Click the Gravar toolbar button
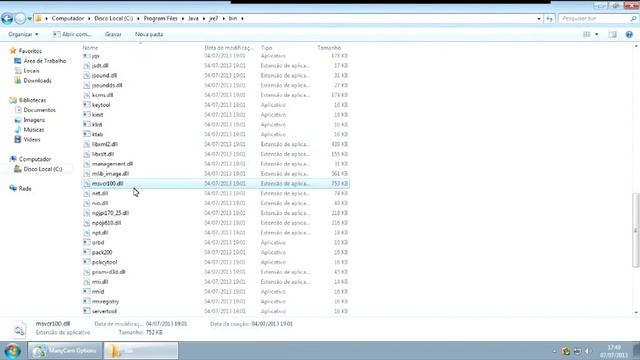The image size is (640, 360). click(x=113, y=34)
